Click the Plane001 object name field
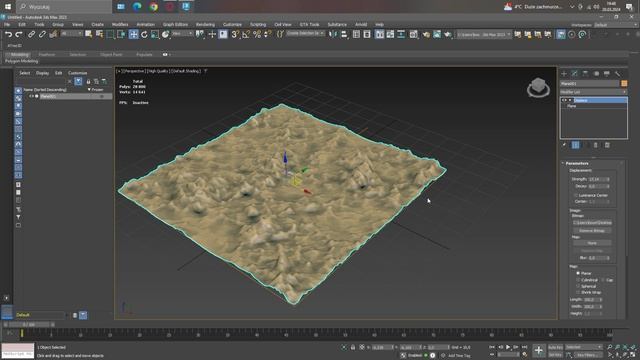640x360 pixels. (x=589, y=84)
